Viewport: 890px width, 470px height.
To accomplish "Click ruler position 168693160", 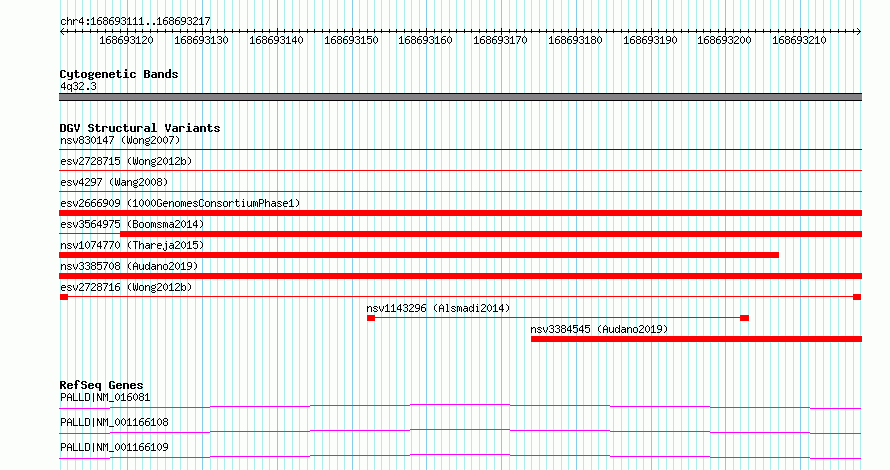I will coord(425,40).
